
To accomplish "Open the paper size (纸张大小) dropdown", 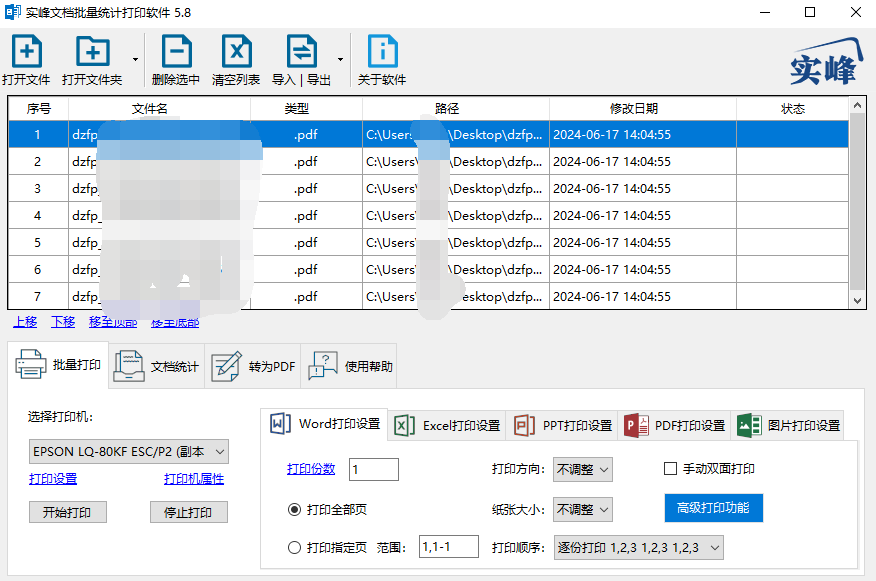I will (x=583, y=509).
